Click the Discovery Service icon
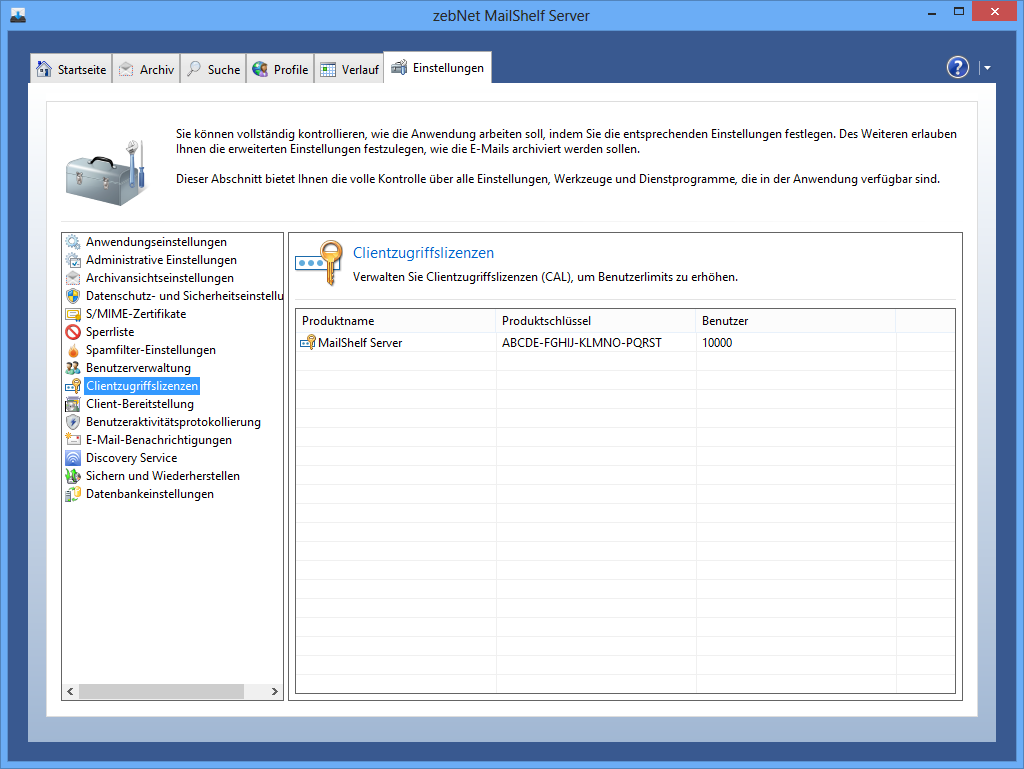Viewport: 1024px width, 769px height. click(73, 458)
